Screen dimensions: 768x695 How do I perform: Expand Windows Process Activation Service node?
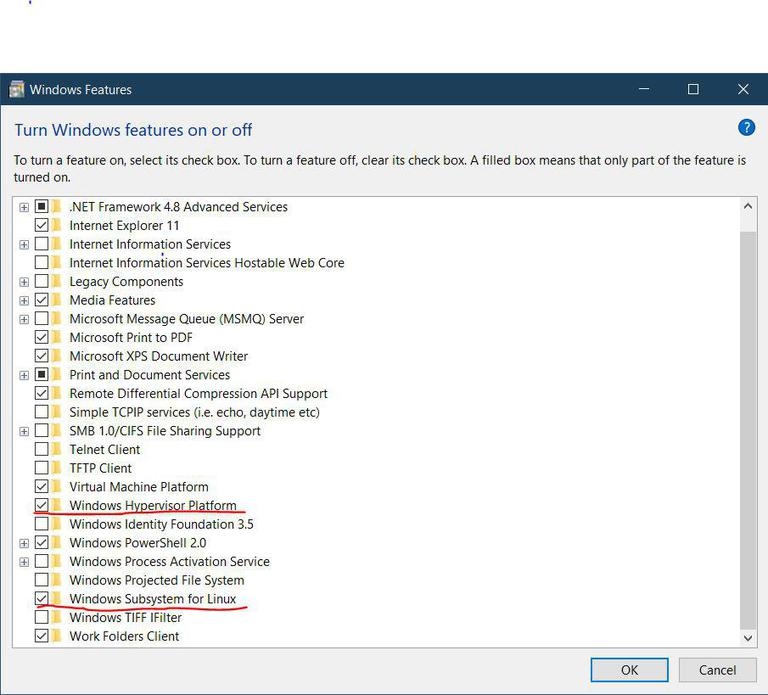coord(24,562)
